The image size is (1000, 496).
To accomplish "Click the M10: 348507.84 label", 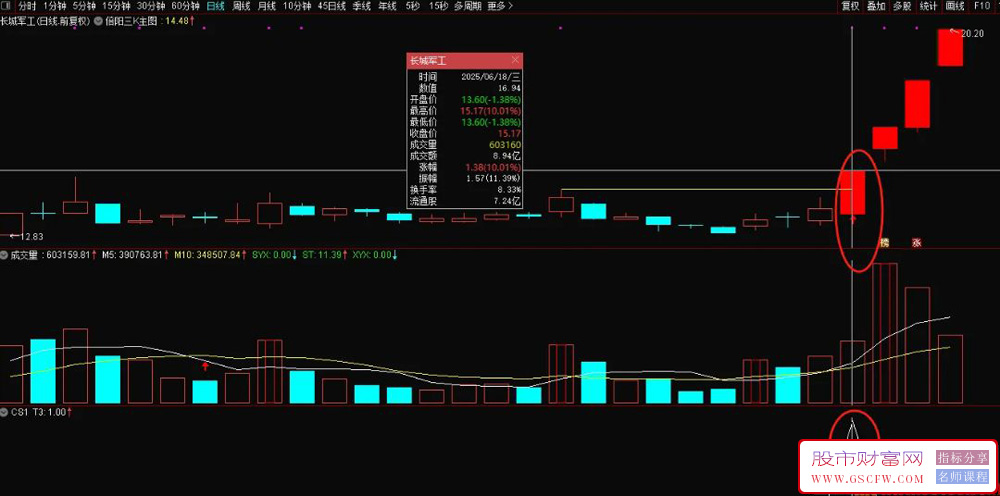I will pos(210,255).
